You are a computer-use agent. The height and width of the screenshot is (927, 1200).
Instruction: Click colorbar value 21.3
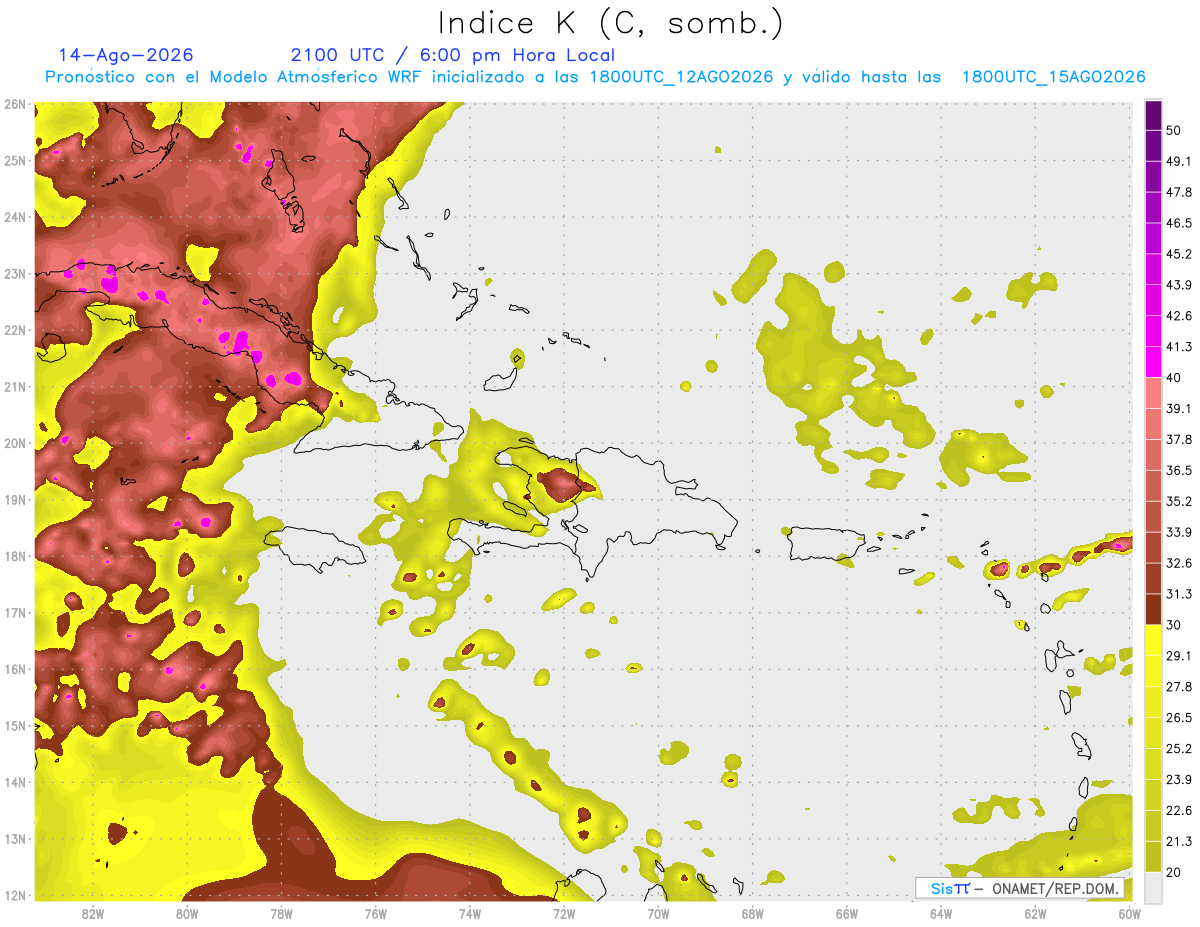click(1178, 841)
